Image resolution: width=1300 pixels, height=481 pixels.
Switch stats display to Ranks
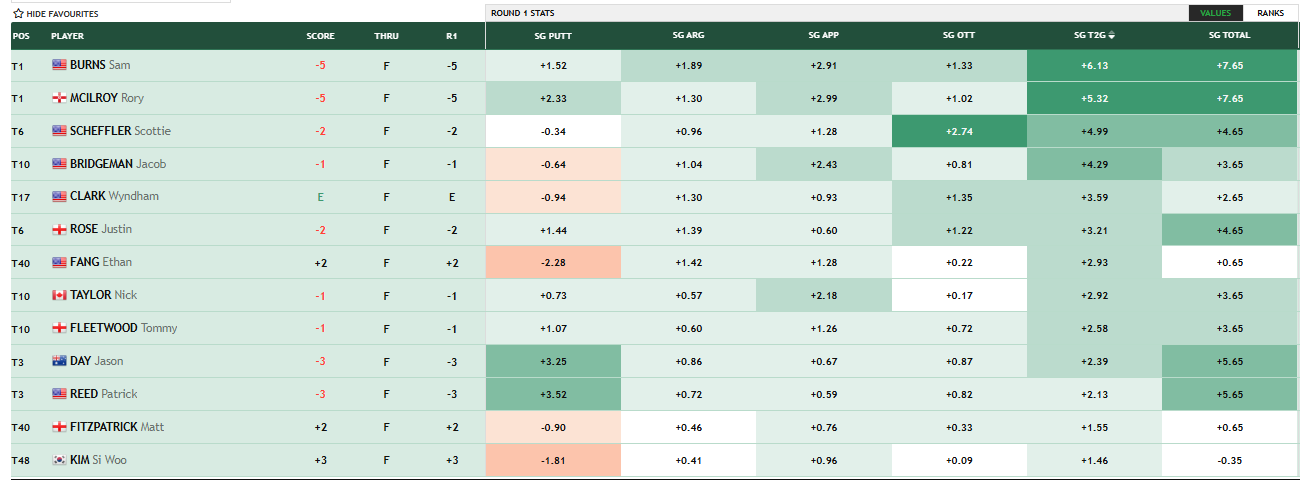1270,13
